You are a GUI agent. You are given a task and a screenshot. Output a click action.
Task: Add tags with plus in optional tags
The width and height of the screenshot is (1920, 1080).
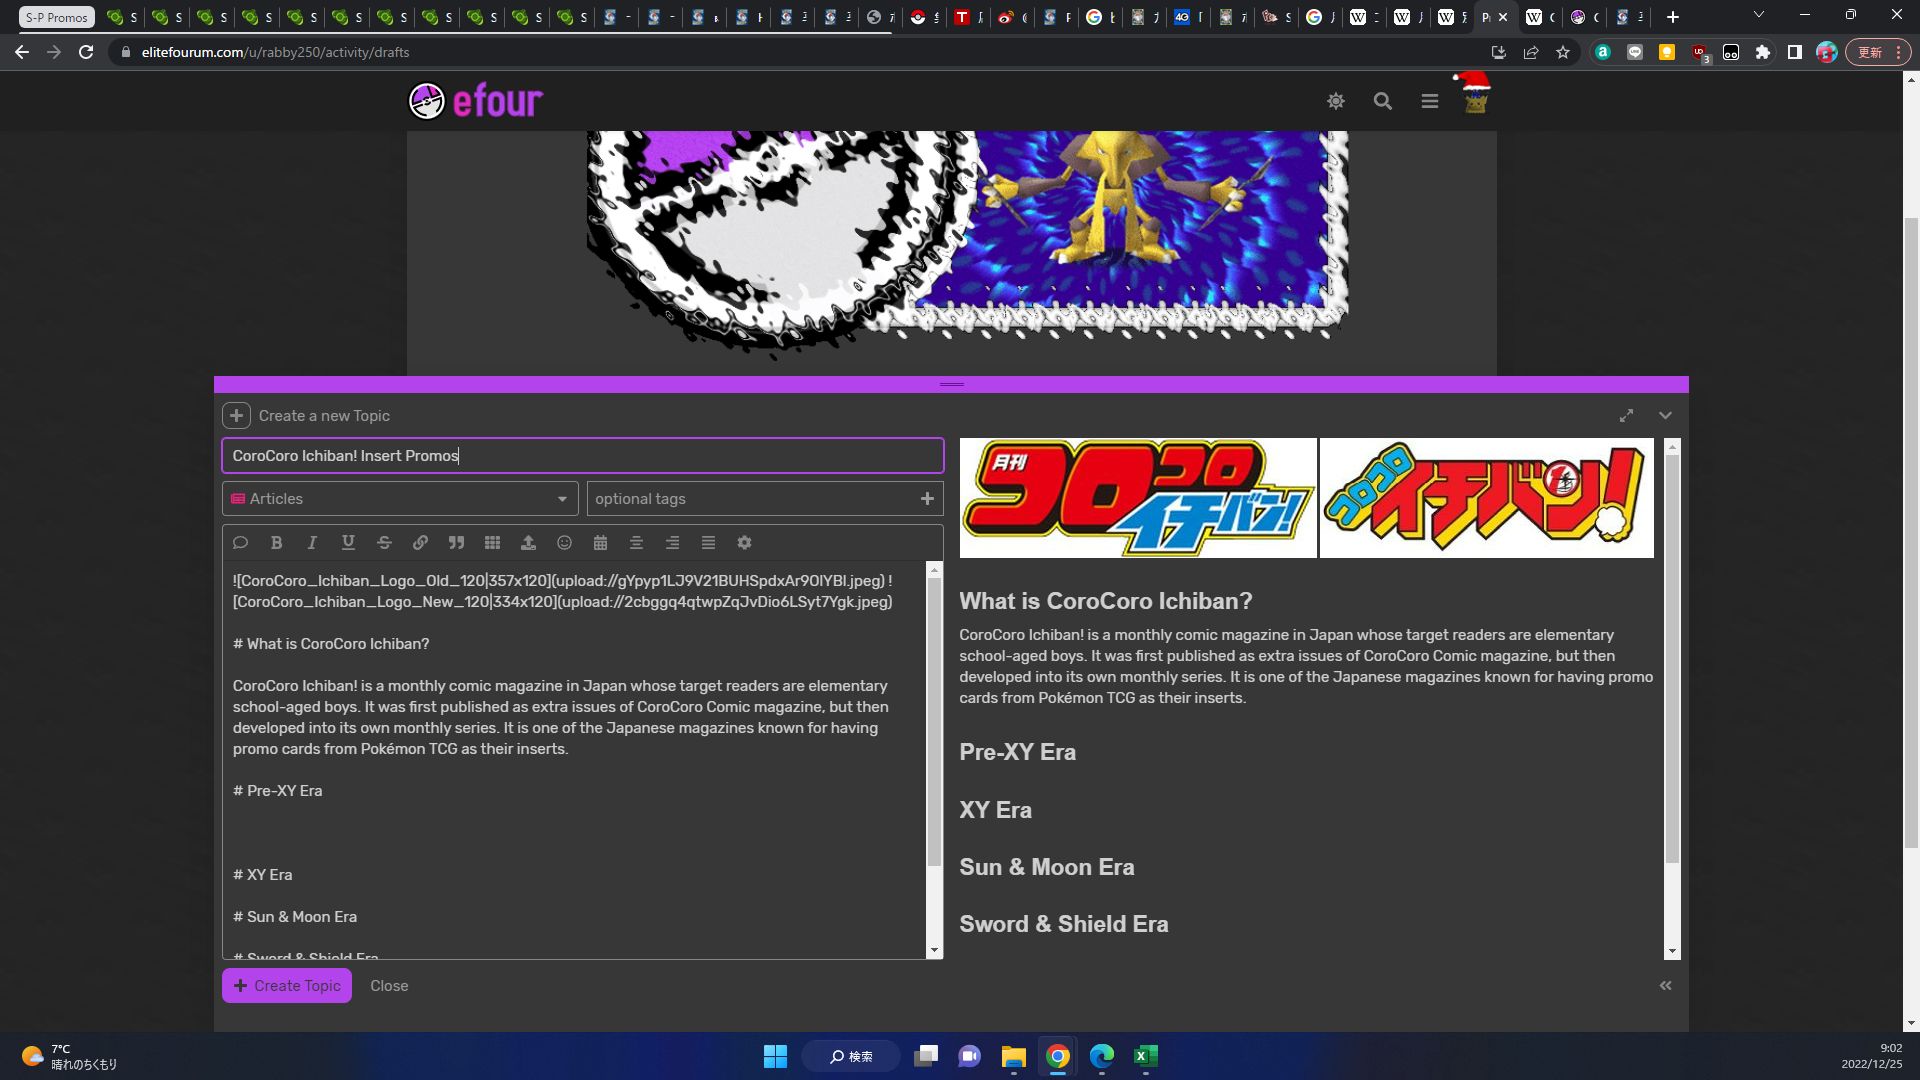point(927,499)
